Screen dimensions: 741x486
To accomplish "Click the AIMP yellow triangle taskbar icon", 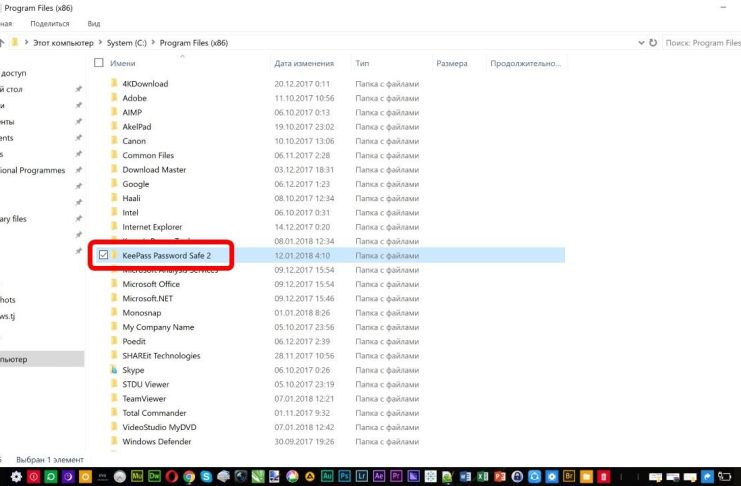I will 310,477.
